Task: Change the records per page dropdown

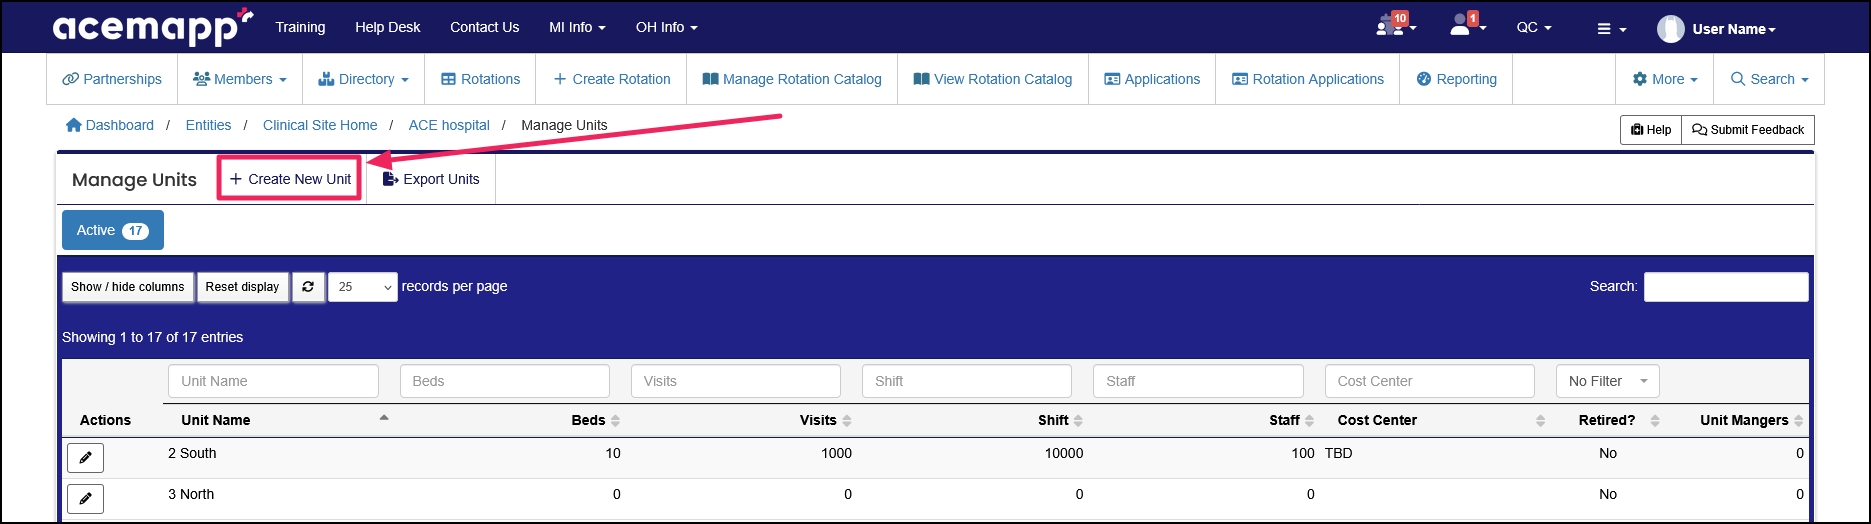Action: click(x=363, y=287)
